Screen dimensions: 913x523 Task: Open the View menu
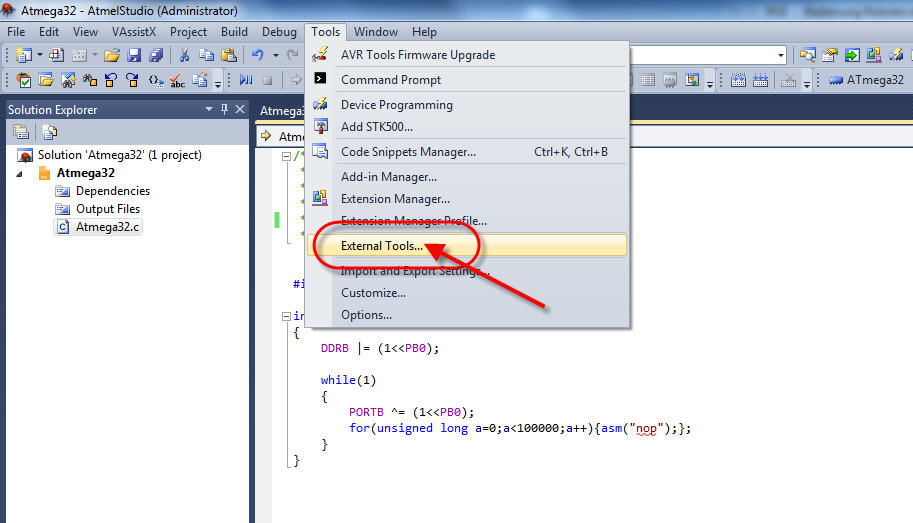tap(86, 32)
